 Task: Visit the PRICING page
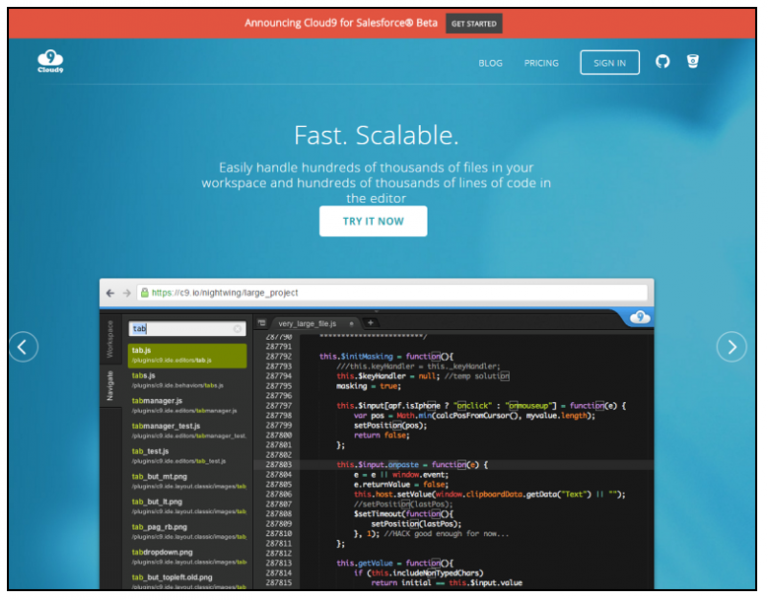[x=541, y=63]
